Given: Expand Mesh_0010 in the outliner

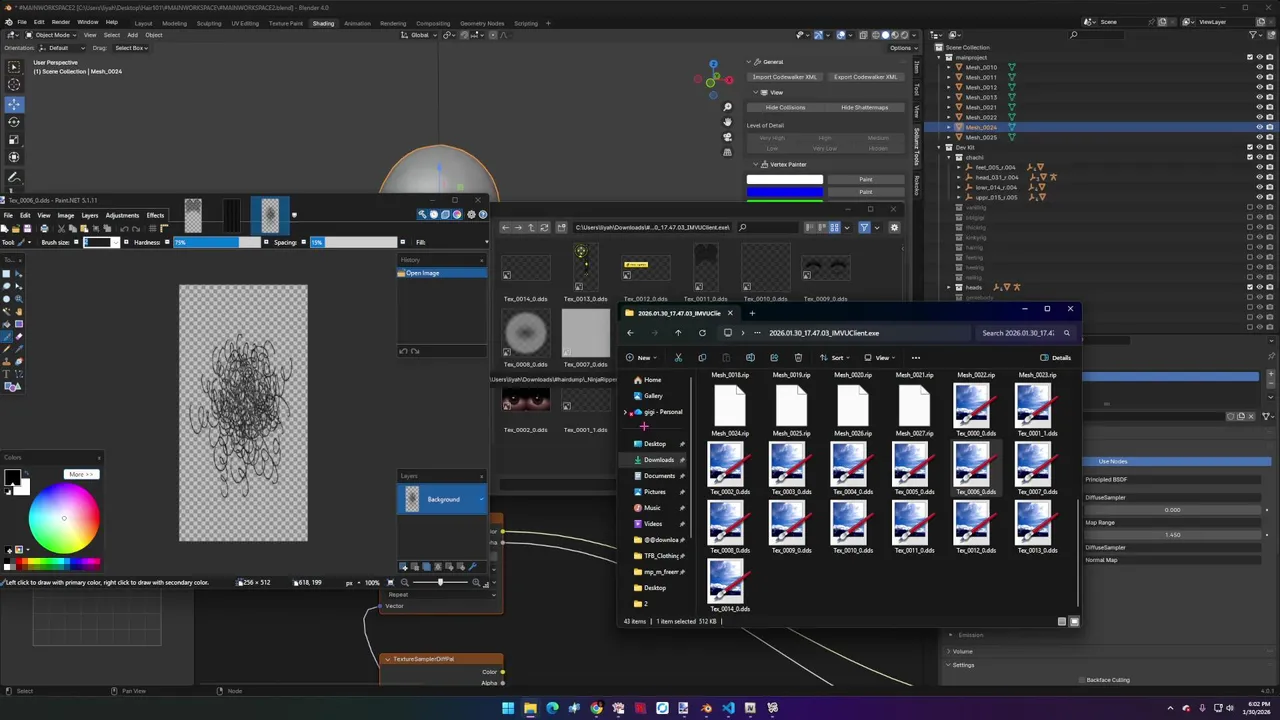Looking at the screenshot, I should click(x=950, y=67).
